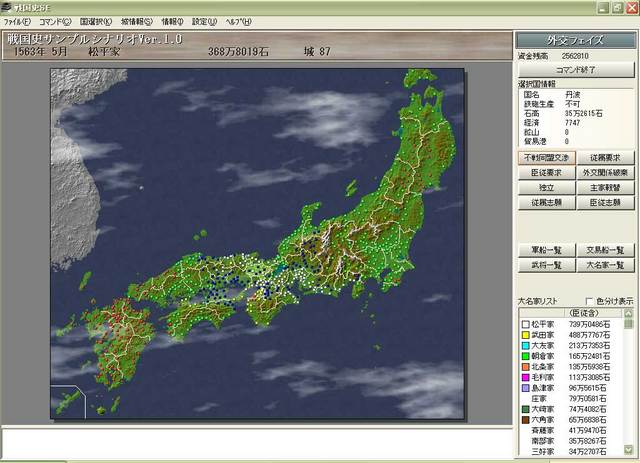Open the コマンド(C) menu
The height and width of the screenshot is (463, 640).
[x=55, y=22]
